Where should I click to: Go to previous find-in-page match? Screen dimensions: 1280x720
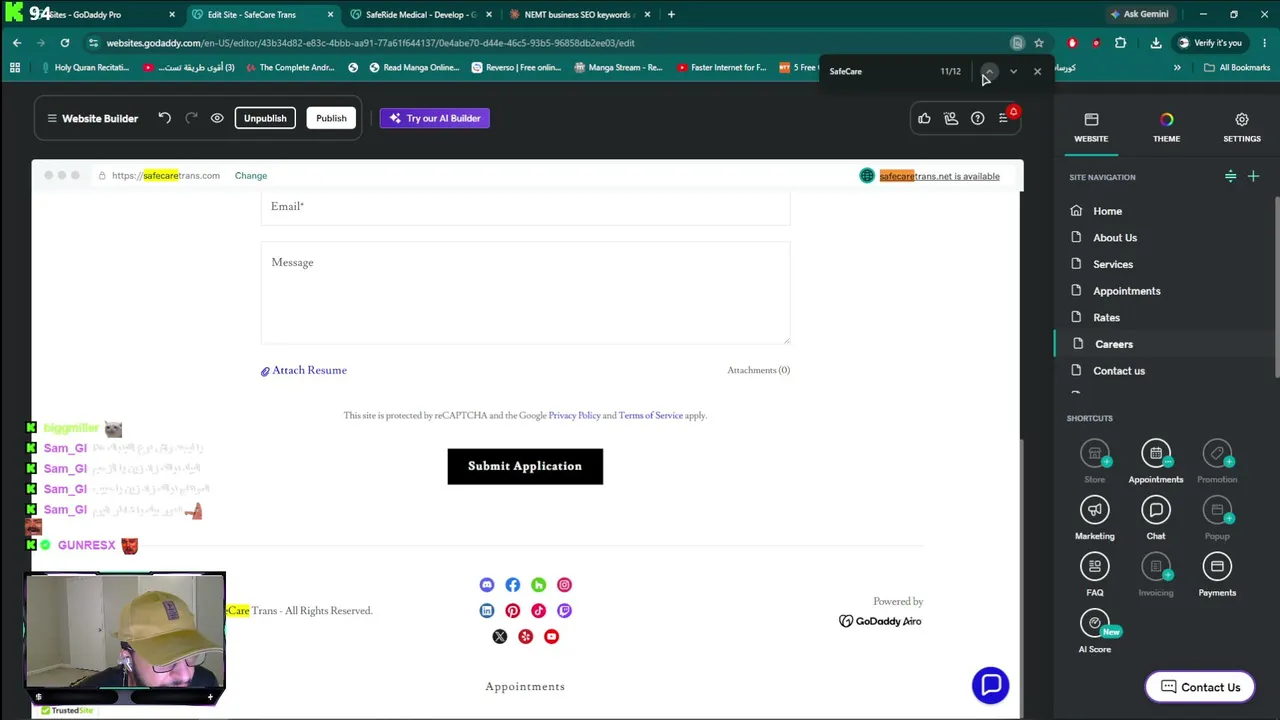989,71
